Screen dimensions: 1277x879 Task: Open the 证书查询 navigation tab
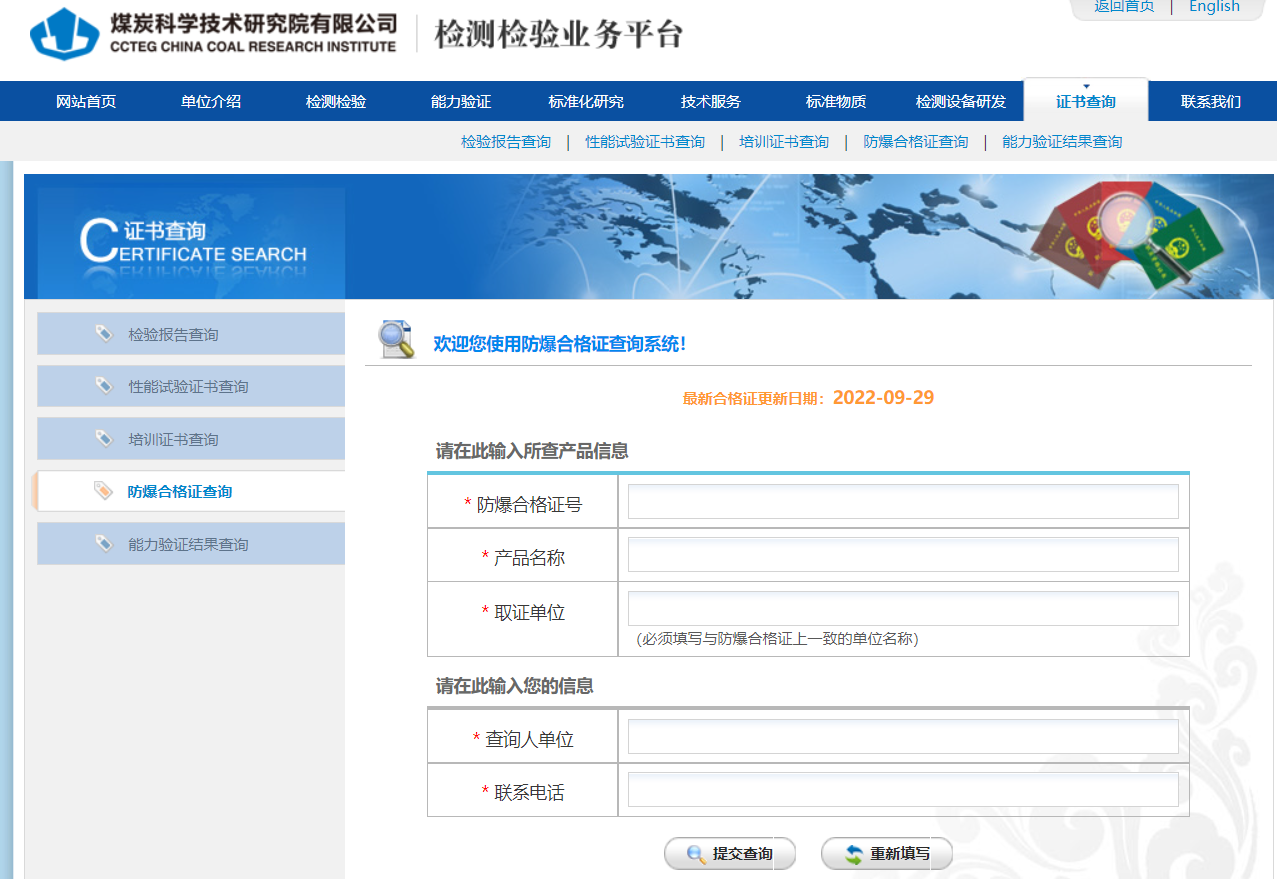pyautogui.click(x=1085, y=101)
